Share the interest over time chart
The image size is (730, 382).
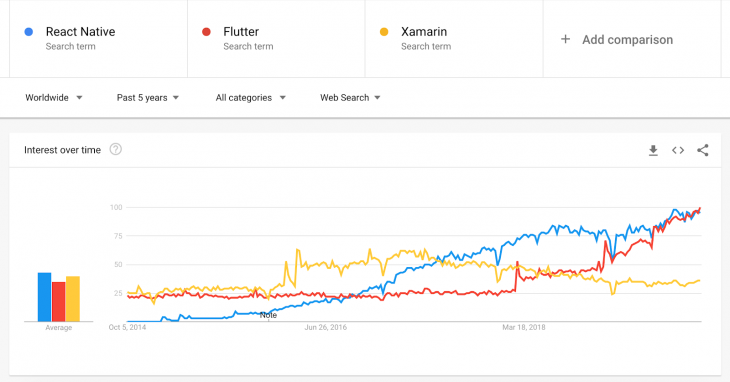703,150
